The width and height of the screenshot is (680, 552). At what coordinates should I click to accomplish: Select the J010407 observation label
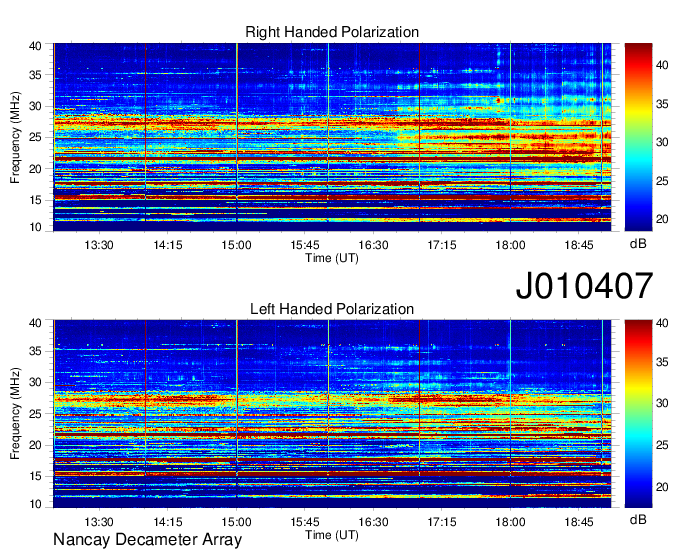point(584,285)
